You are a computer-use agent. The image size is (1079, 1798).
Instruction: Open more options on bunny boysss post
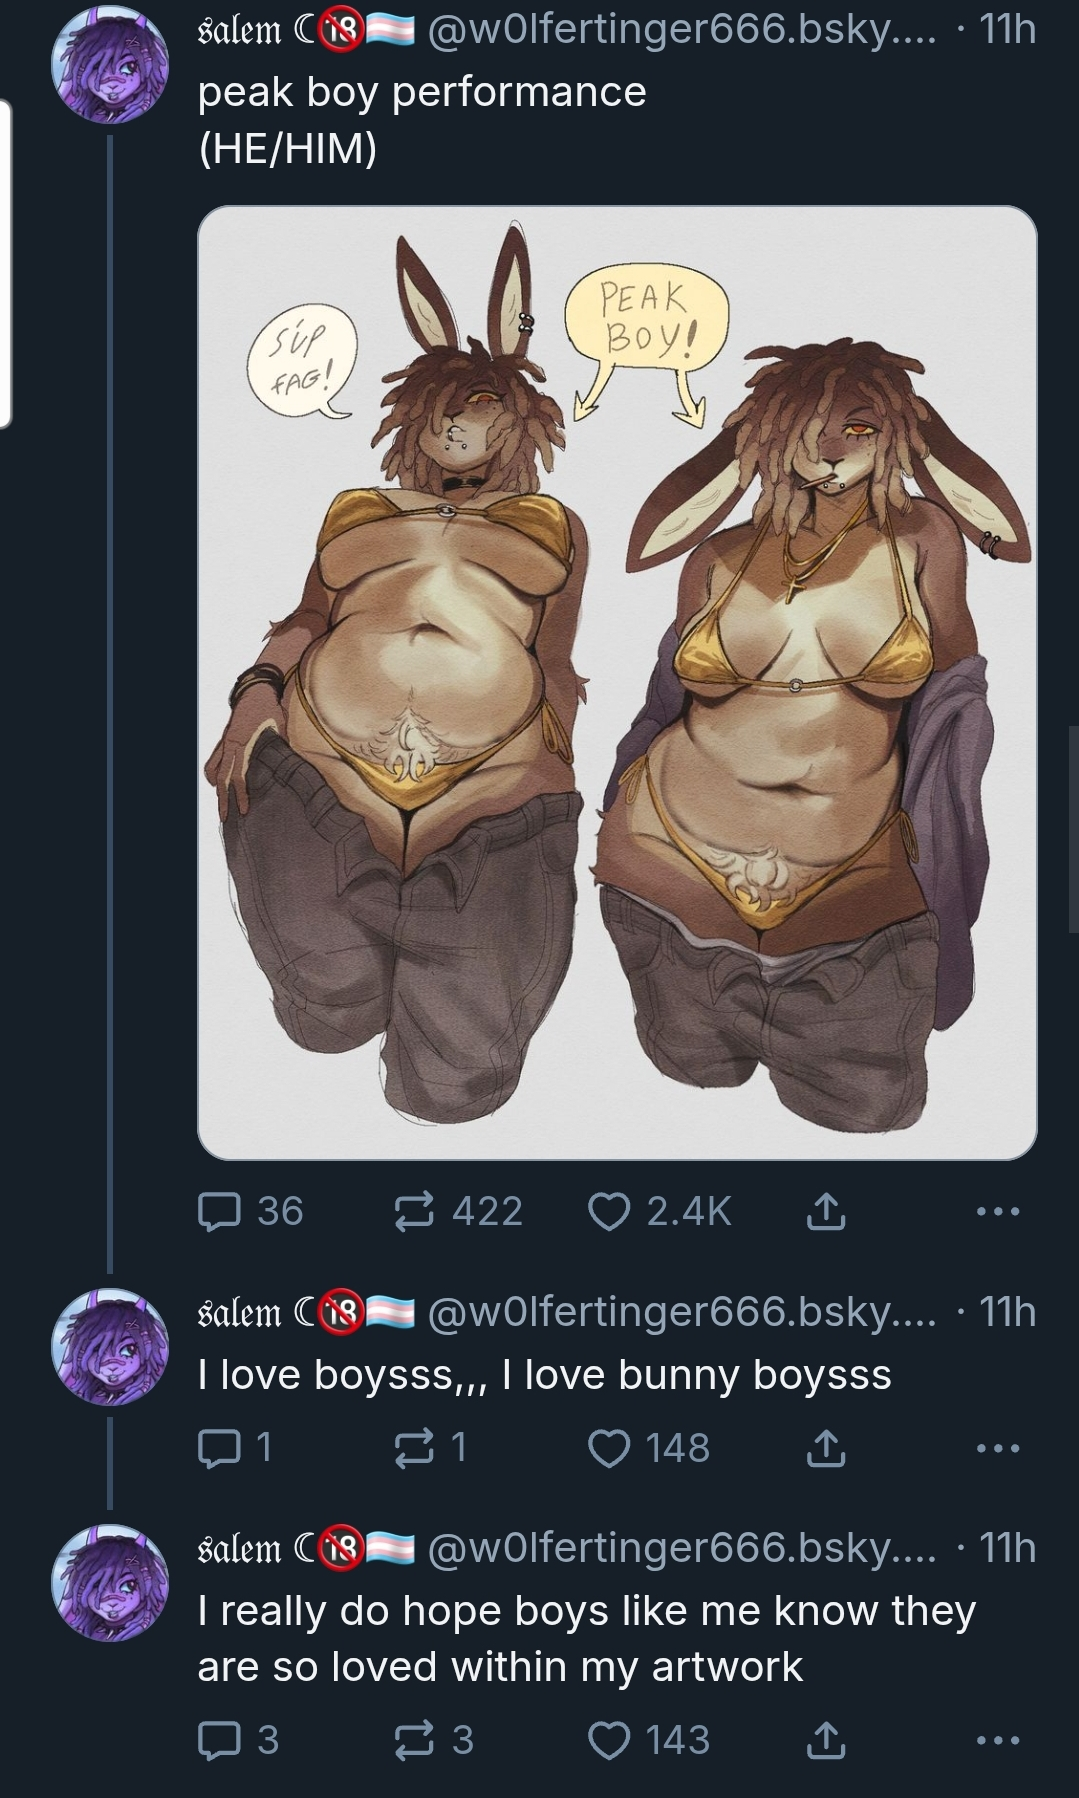[x=998, y=1449]
